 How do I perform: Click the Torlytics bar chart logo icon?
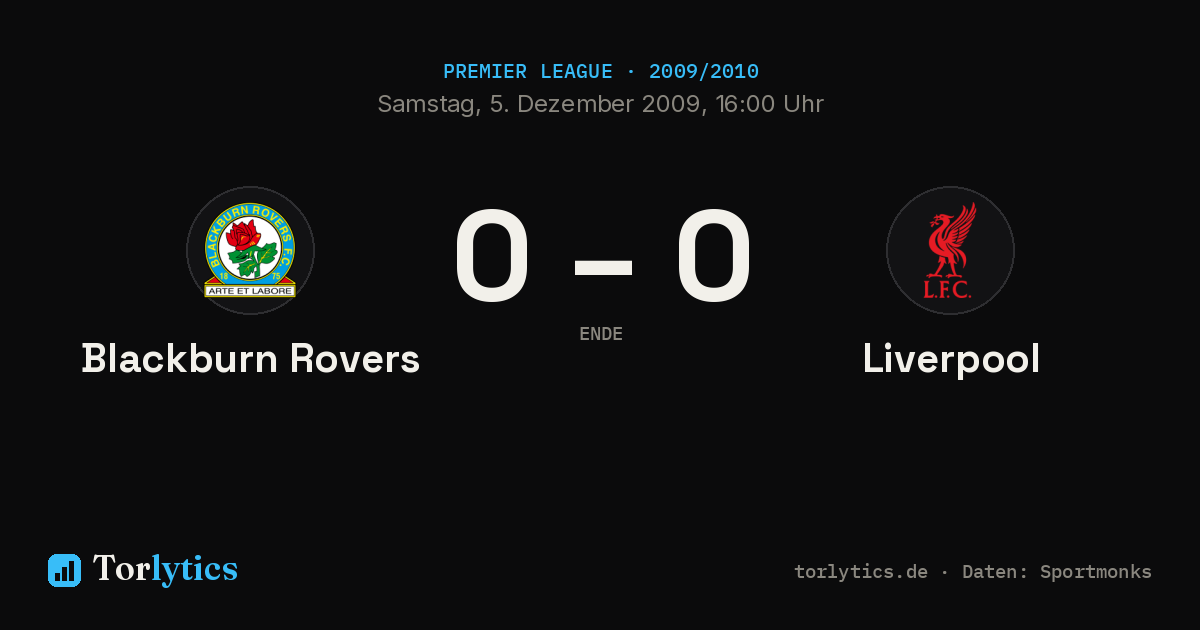click(64, 570)
